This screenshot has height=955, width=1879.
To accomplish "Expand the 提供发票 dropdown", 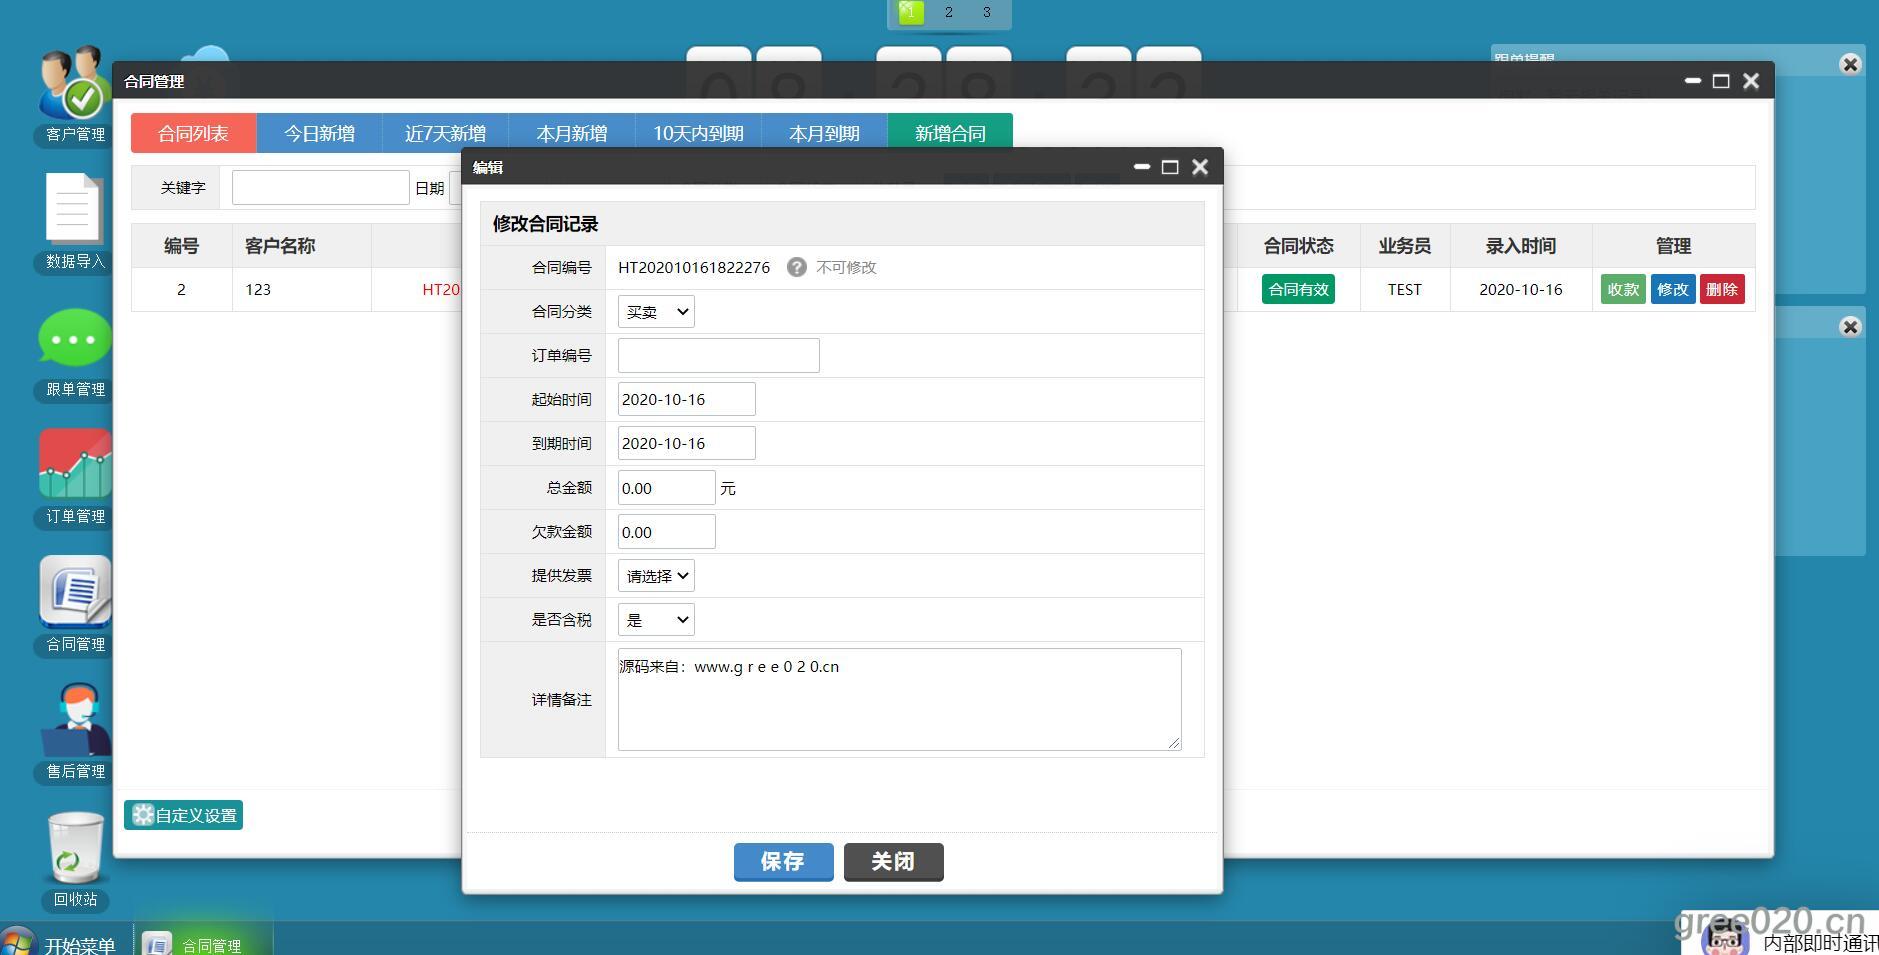I will pos(656,576).
